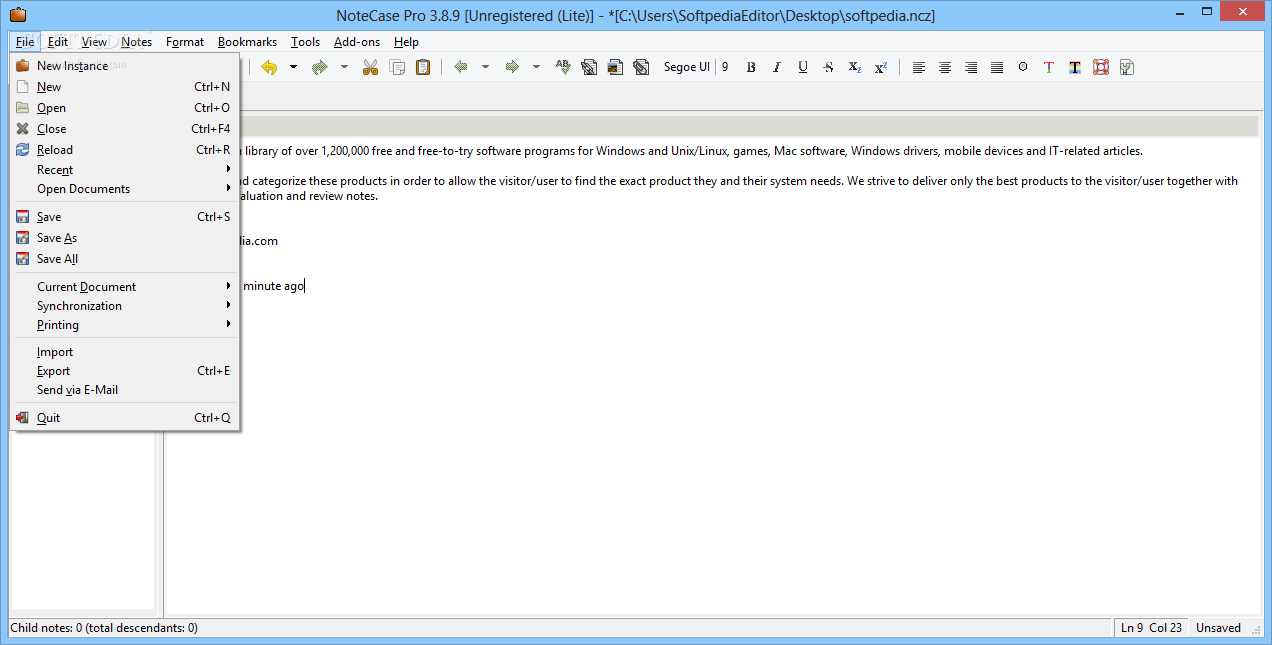Choose Quit from File menu
Viewport: 1272px width, 645px height.
tap(125, 418)
